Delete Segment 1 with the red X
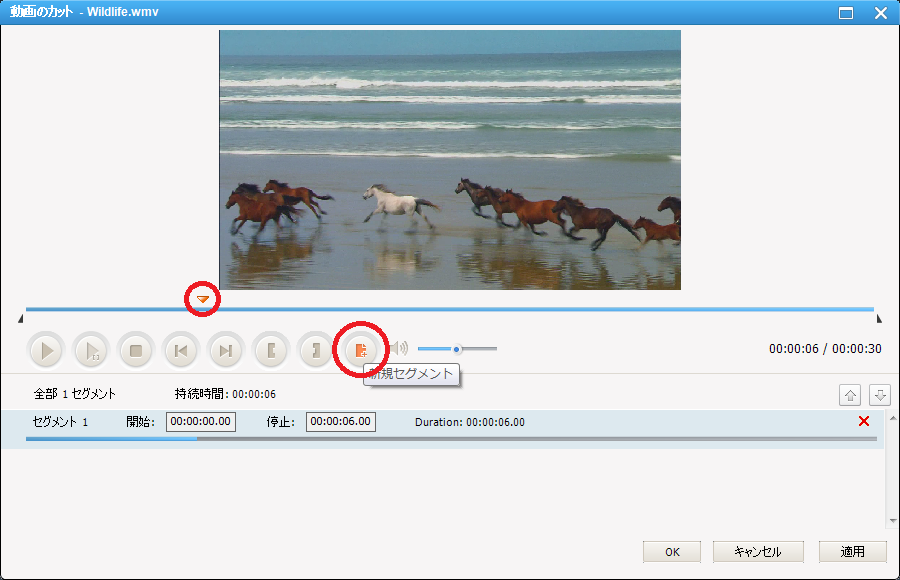The height and width of the screenshot is (580, 900). coord(864,422)
